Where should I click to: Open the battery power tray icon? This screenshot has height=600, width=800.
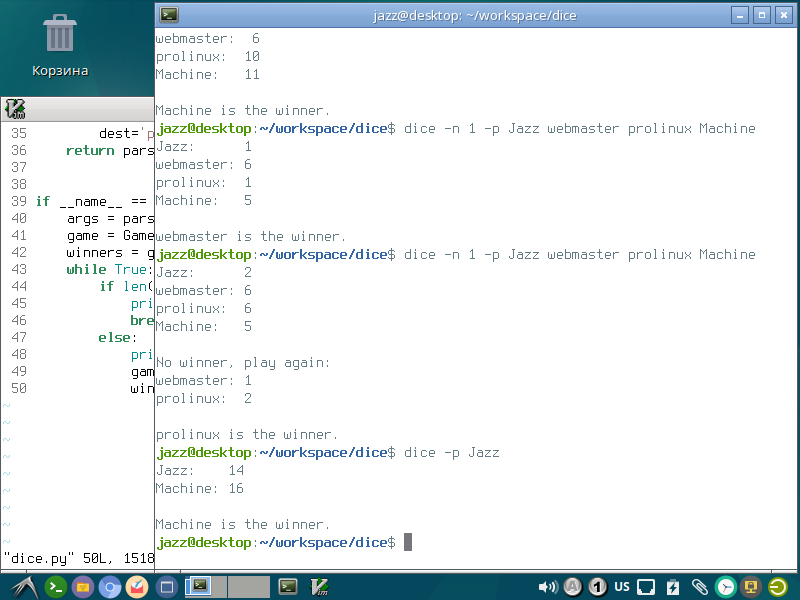[673, 587]
